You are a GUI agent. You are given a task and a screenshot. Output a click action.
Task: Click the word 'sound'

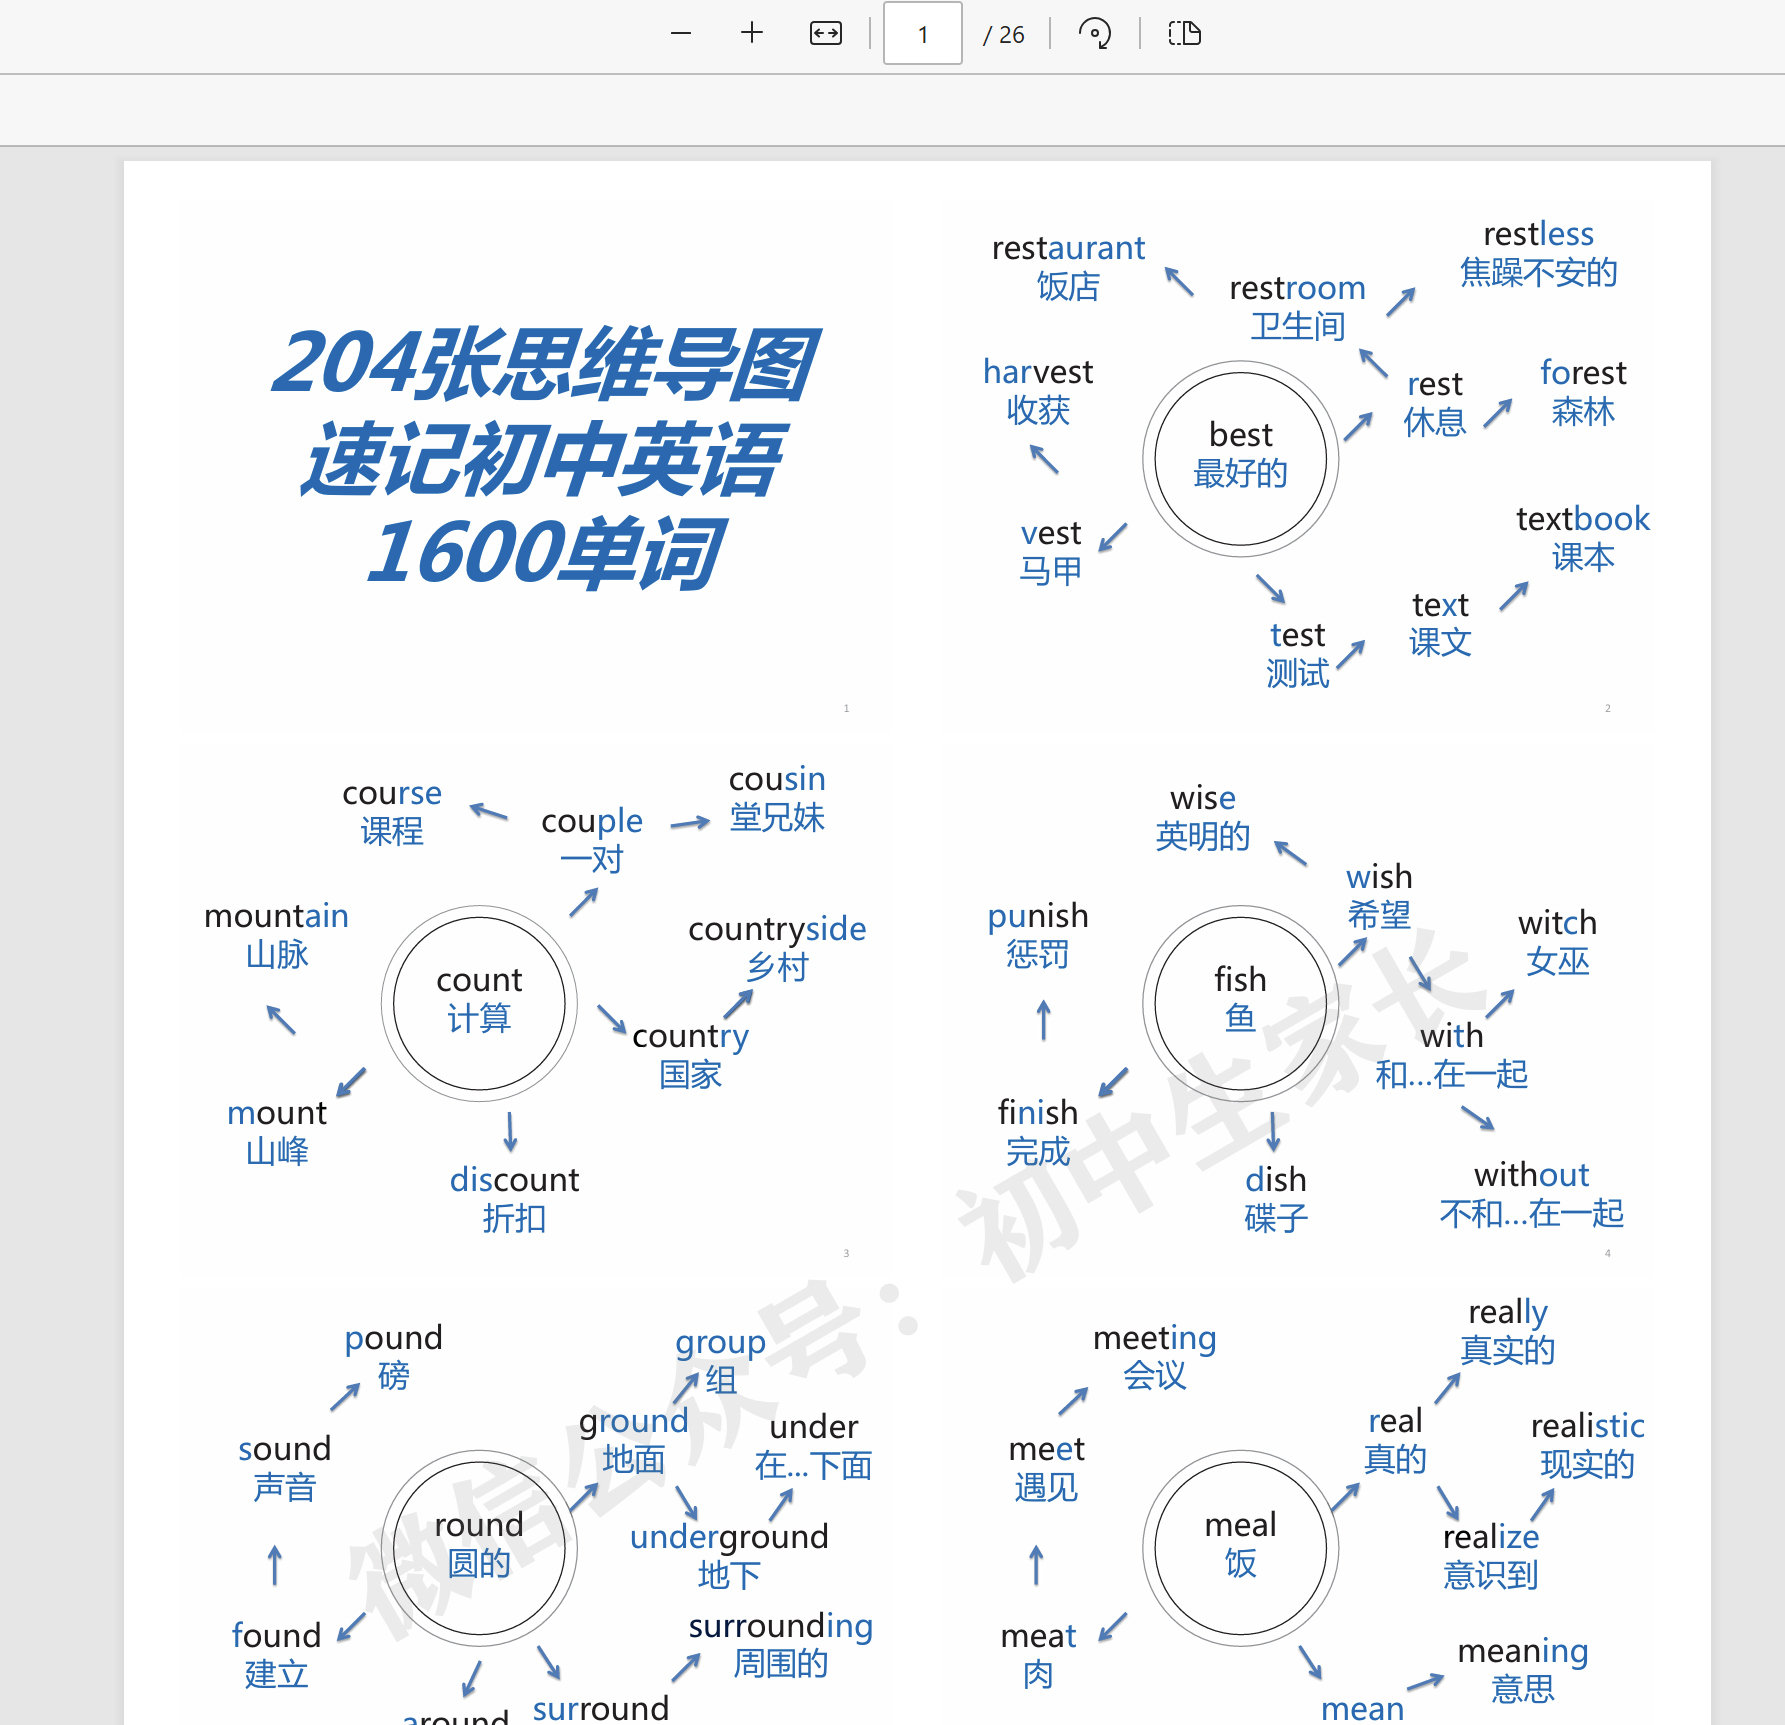click(284, 1449)
